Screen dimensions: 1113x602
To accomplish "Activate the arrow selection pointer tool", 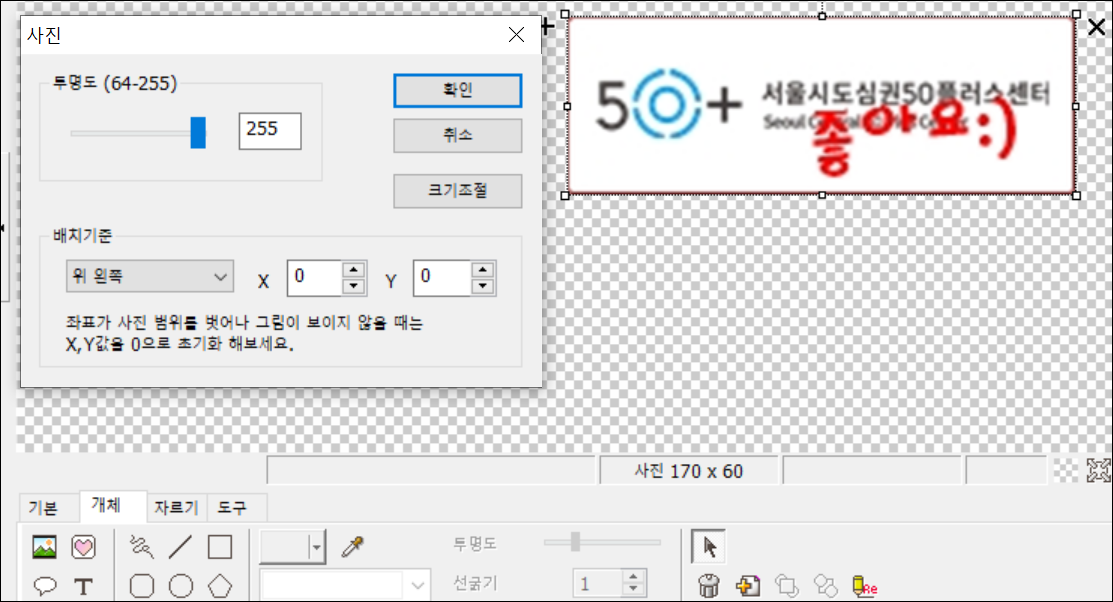I will point(708,547).
